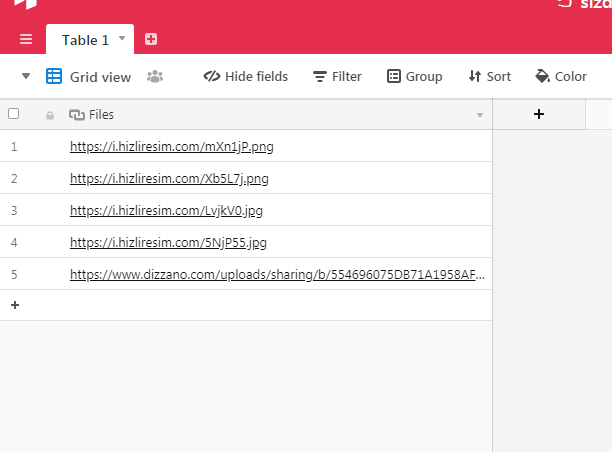
Task: Add a new field column
Action: [539, 114]
